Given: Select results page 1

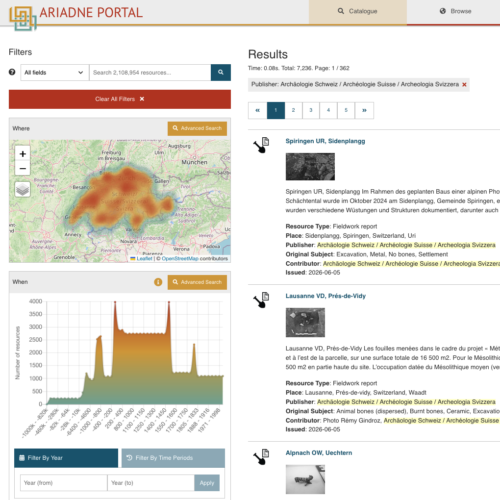Looking at the screenshot, I should tap(276, 110).
